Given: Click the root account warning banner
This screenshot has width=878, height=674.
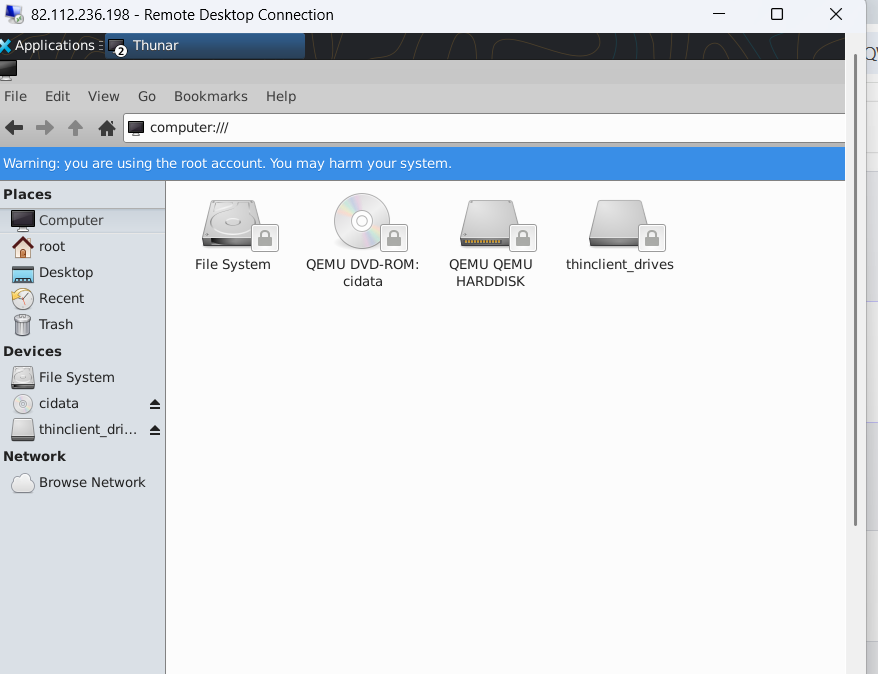Looking at the screenshot, I should 422,163.
